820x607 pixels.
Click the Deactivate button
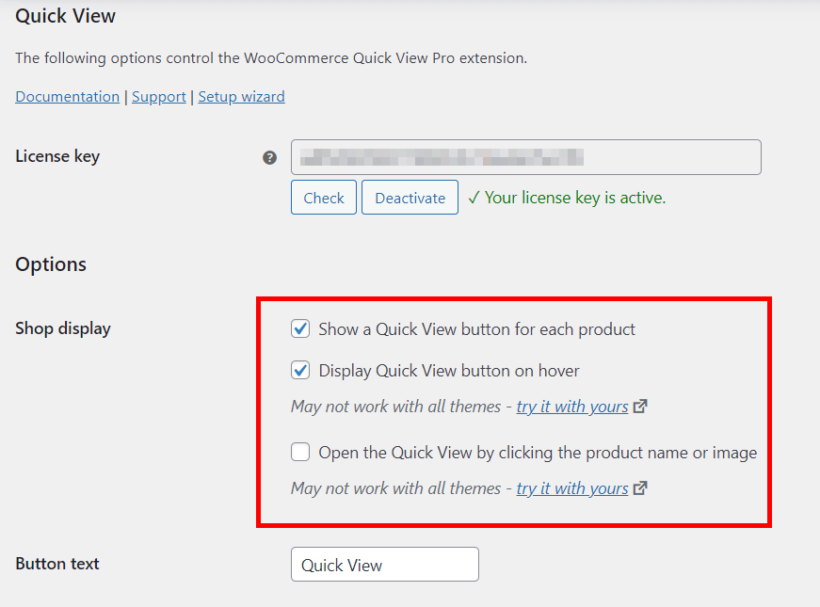tap(409, 197)
